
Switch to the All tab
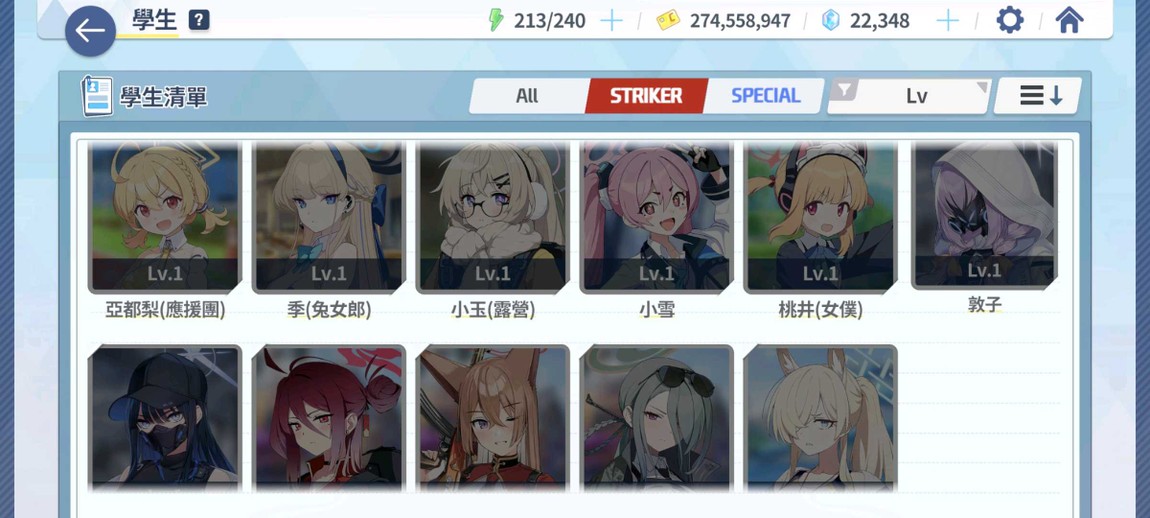tap(527, 96)
